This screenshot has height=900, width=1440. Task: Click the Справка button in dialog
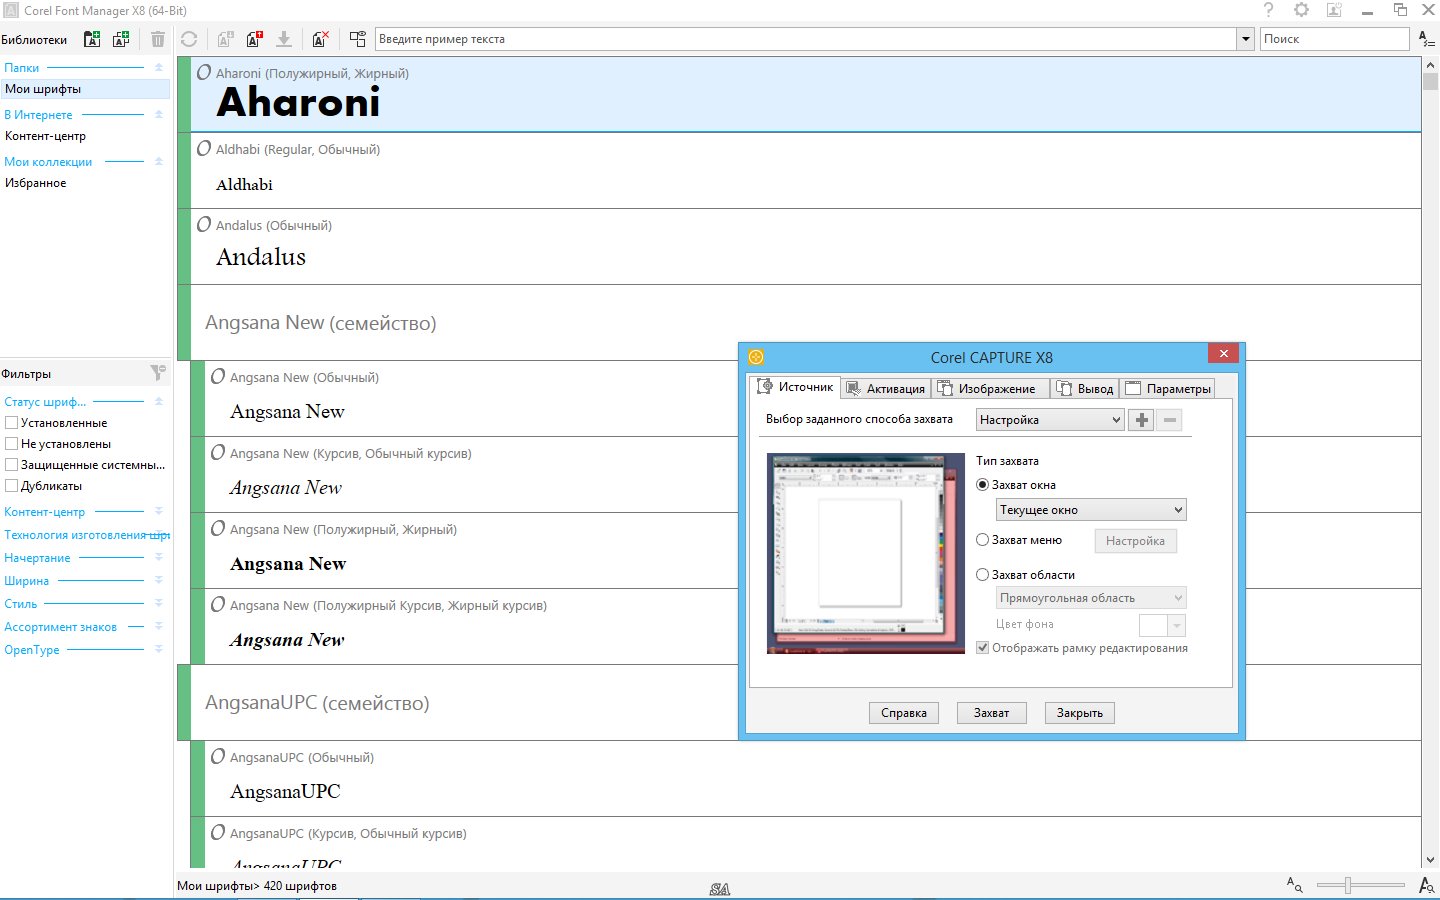(x=903, y=713)
